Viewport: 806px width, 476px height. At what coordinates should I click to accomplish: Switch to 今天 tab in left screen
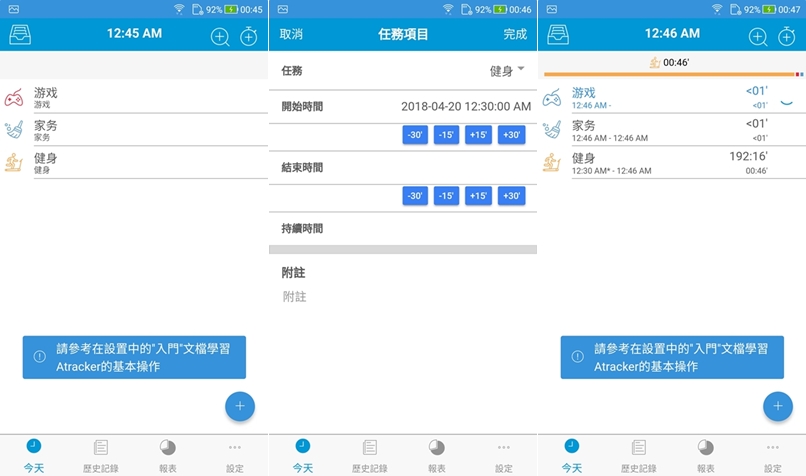[34, 455]
